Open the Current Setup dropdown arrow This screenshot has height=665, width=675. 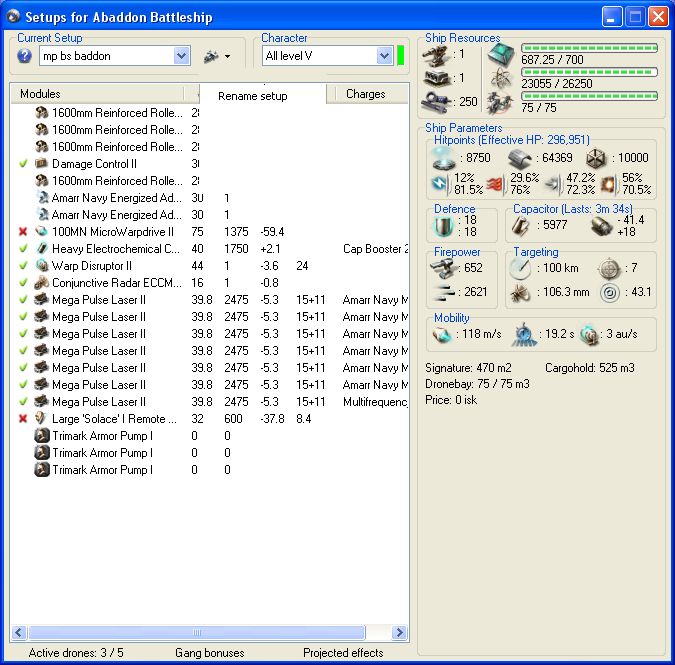tap(182, 56)
